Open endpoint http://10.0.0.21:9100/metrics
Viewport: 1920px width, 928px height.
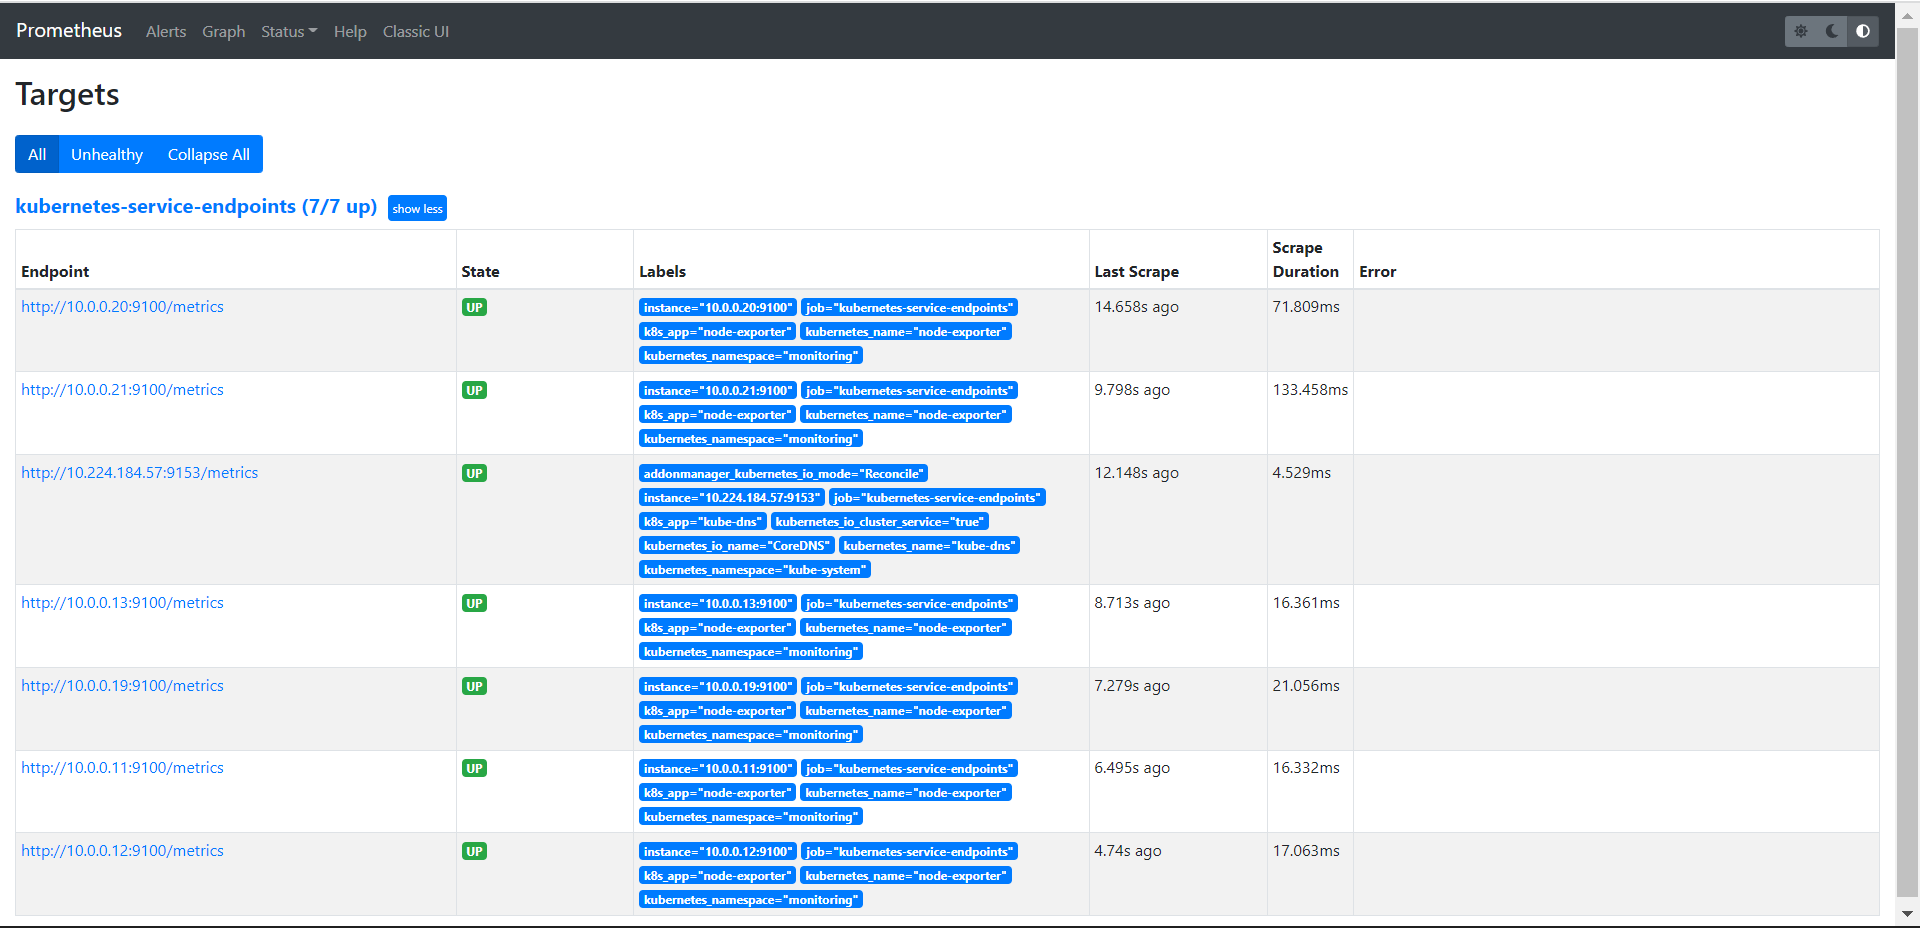click(122, 390)
